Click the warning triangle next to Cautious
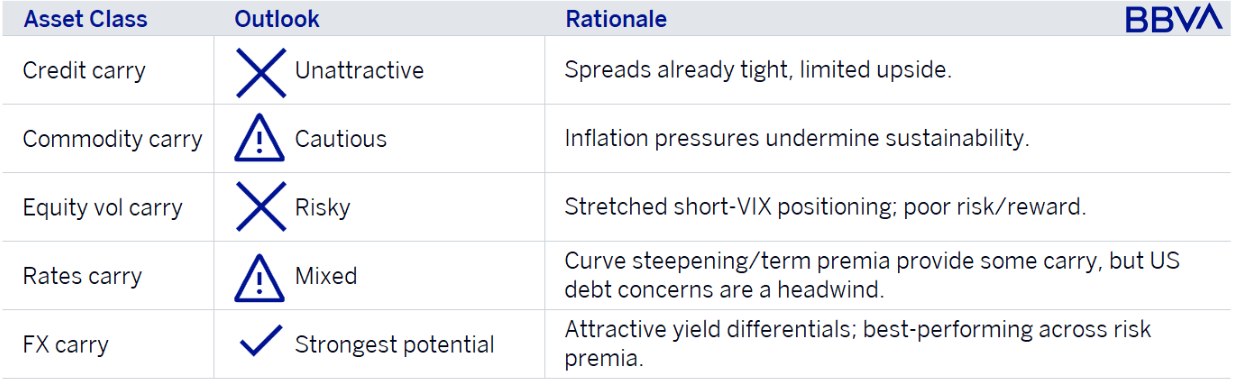The width and height of the screenshot is (1233, 381). click(260, 139)
